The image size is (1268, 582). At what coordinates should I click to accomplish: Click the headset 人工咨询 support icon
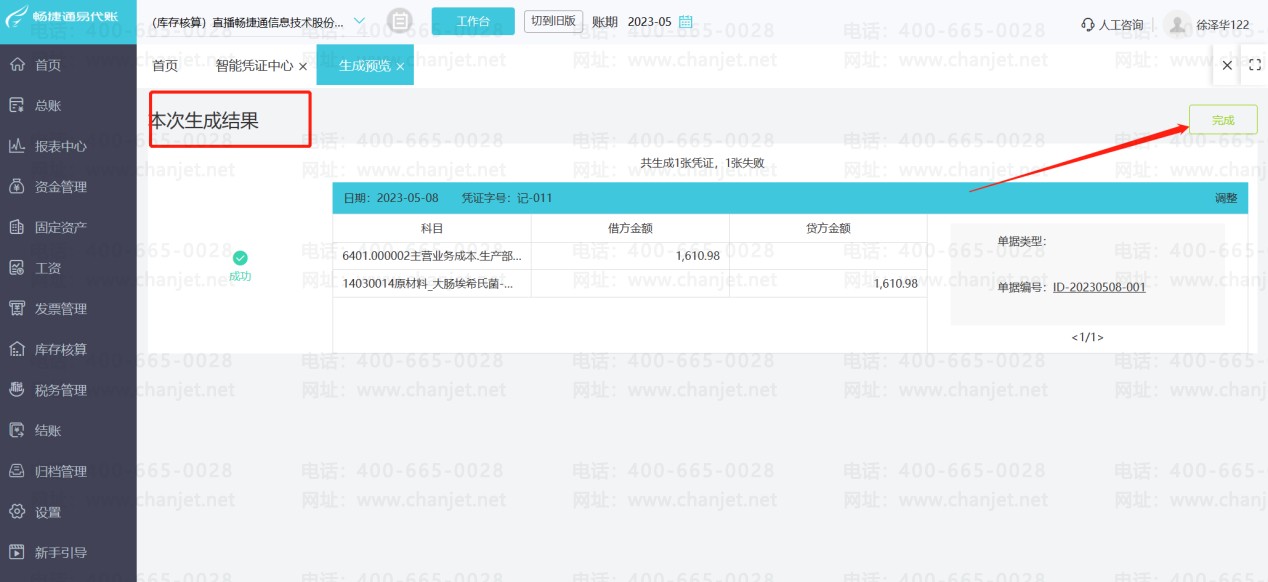click(1088, 24)
